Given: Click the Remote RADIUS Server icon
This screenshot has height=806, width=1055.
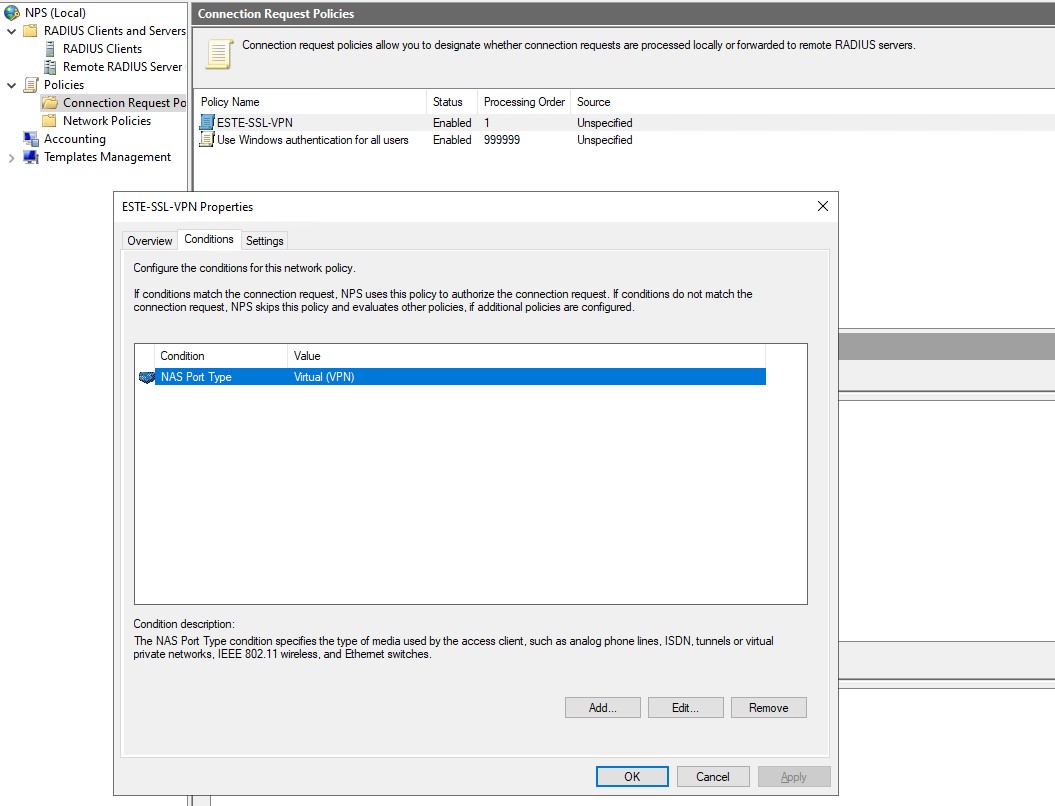Looking at the screenshot, I should pyautogui.click(x=51, y=67).
